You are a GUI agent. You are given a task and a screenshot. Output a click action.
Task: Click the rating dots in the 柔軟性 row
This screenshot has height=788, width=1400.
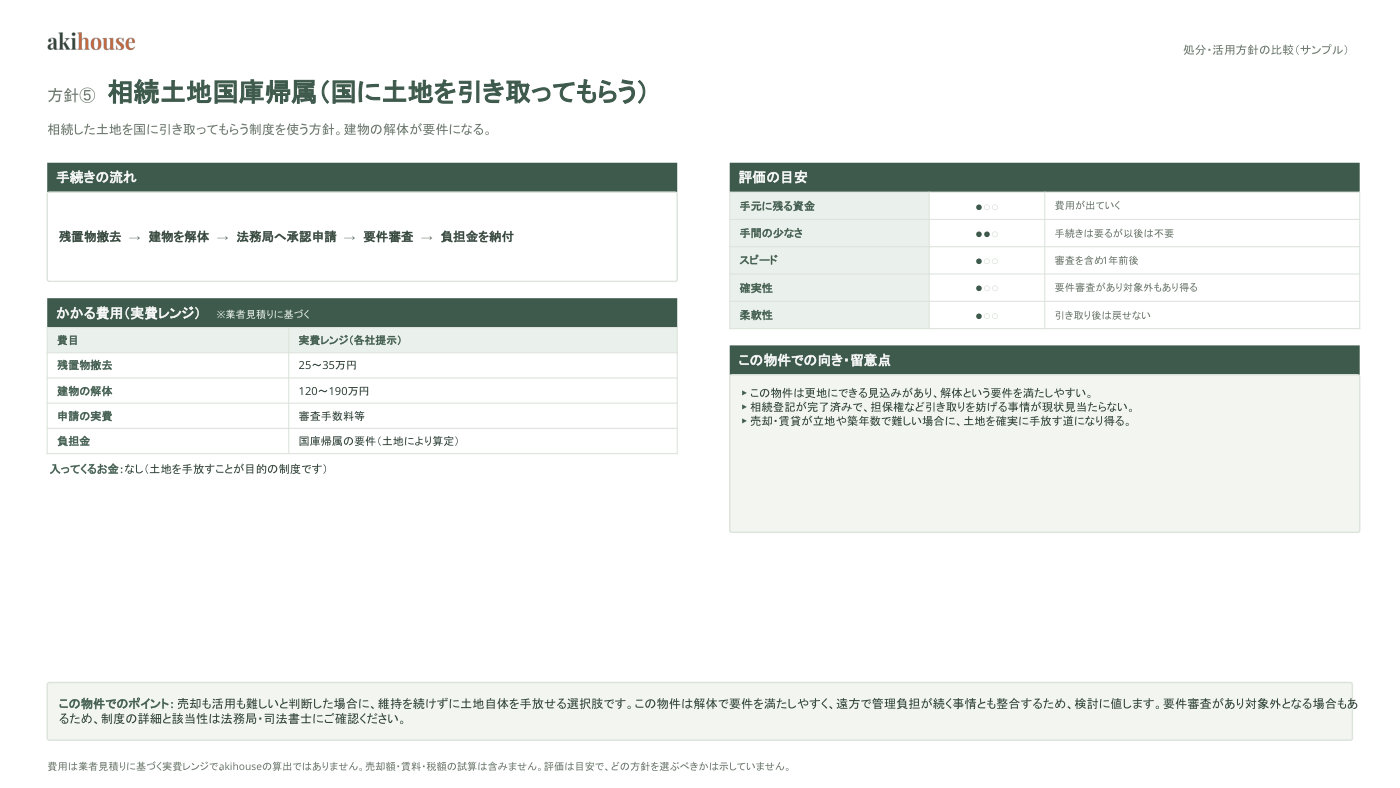pos(987,315)
